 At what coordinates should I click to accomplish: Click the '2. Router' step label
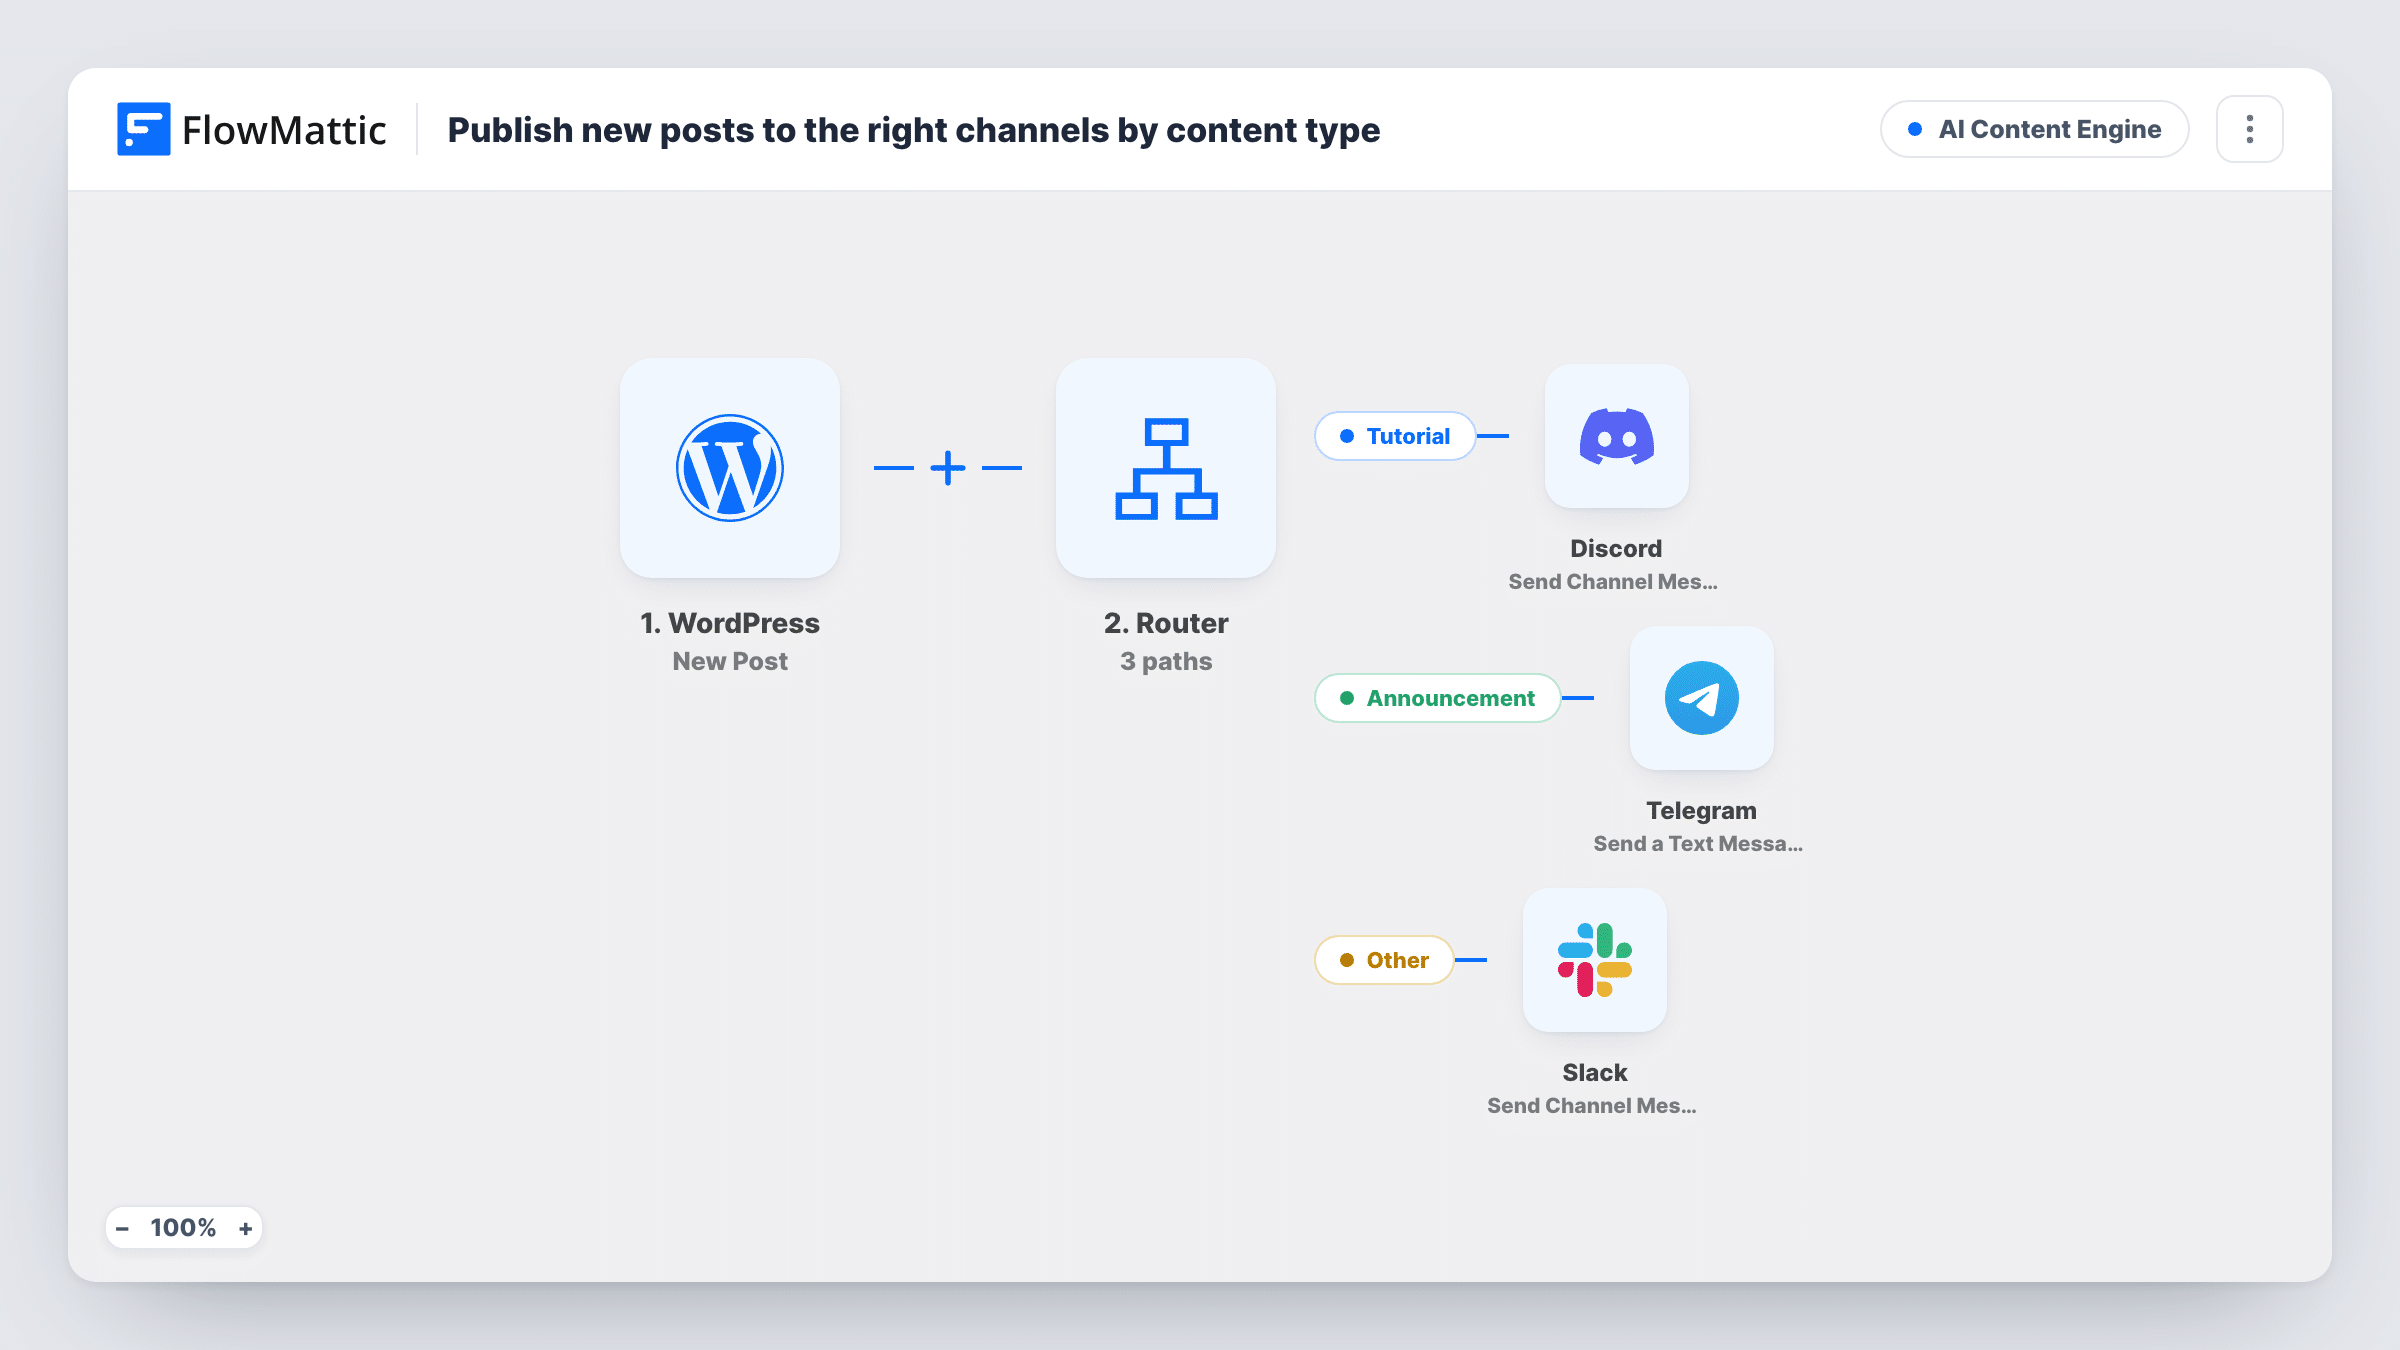click(1166, 623)
